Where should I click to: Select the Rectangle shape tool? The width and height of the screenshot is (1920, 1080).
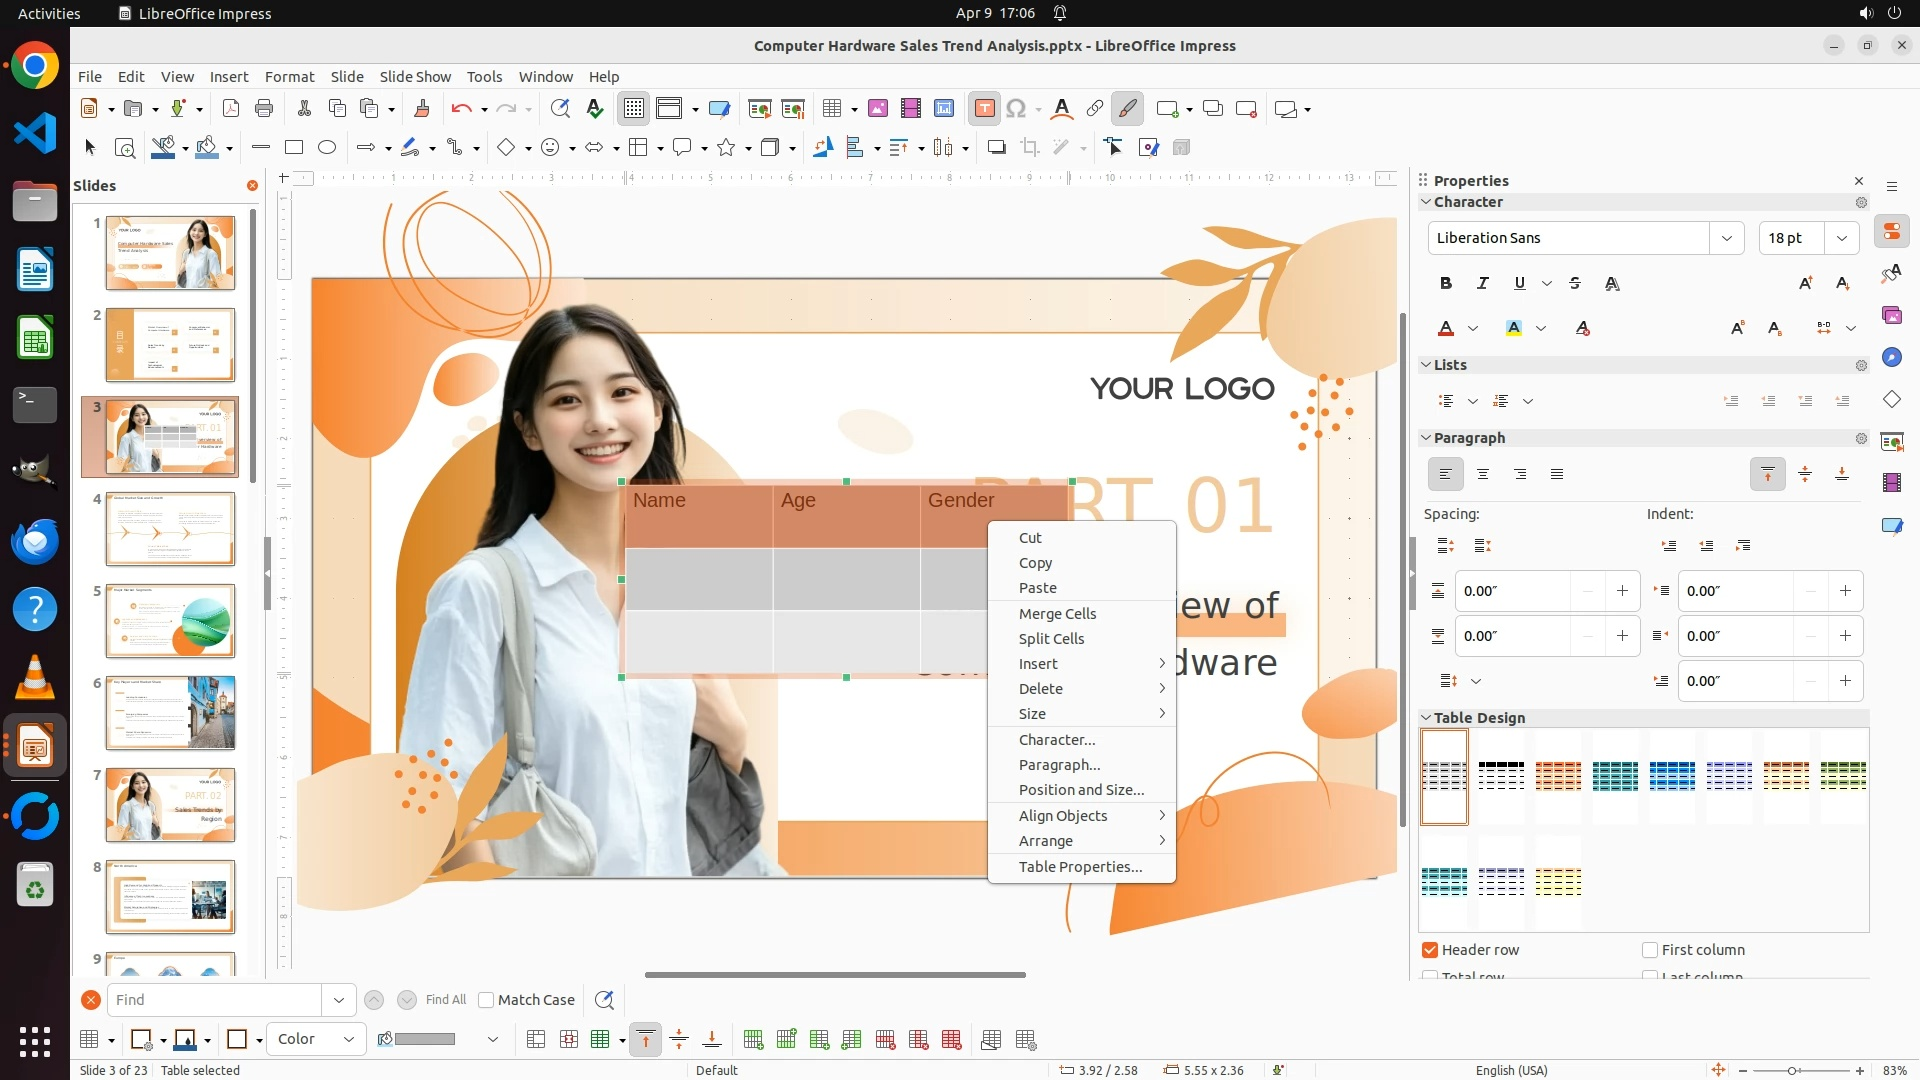(293, 147)
